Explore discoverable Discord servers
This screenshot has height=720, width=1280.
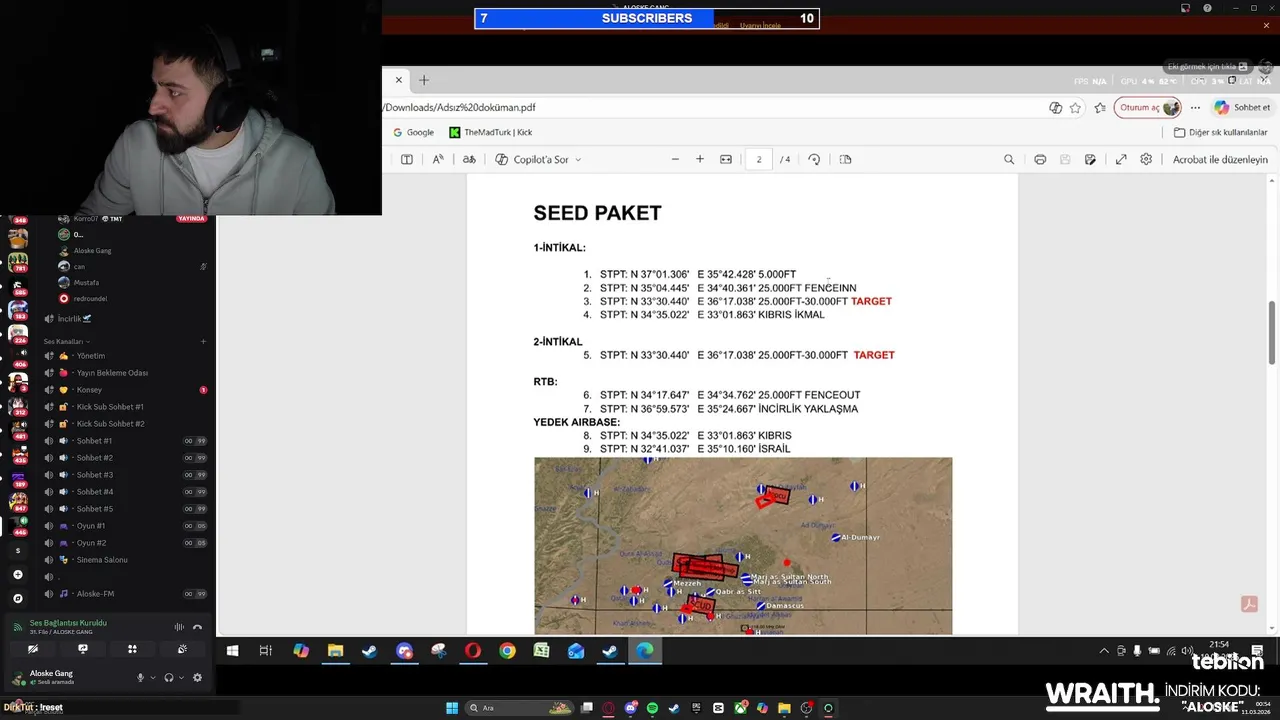click(17, 598)
